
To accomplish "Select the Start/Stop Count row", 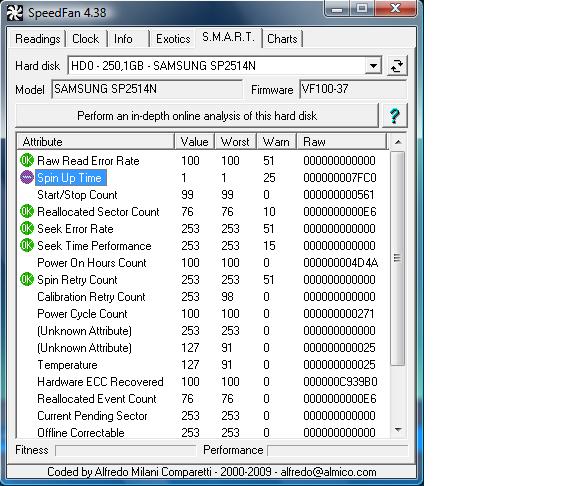I will 203,195.
